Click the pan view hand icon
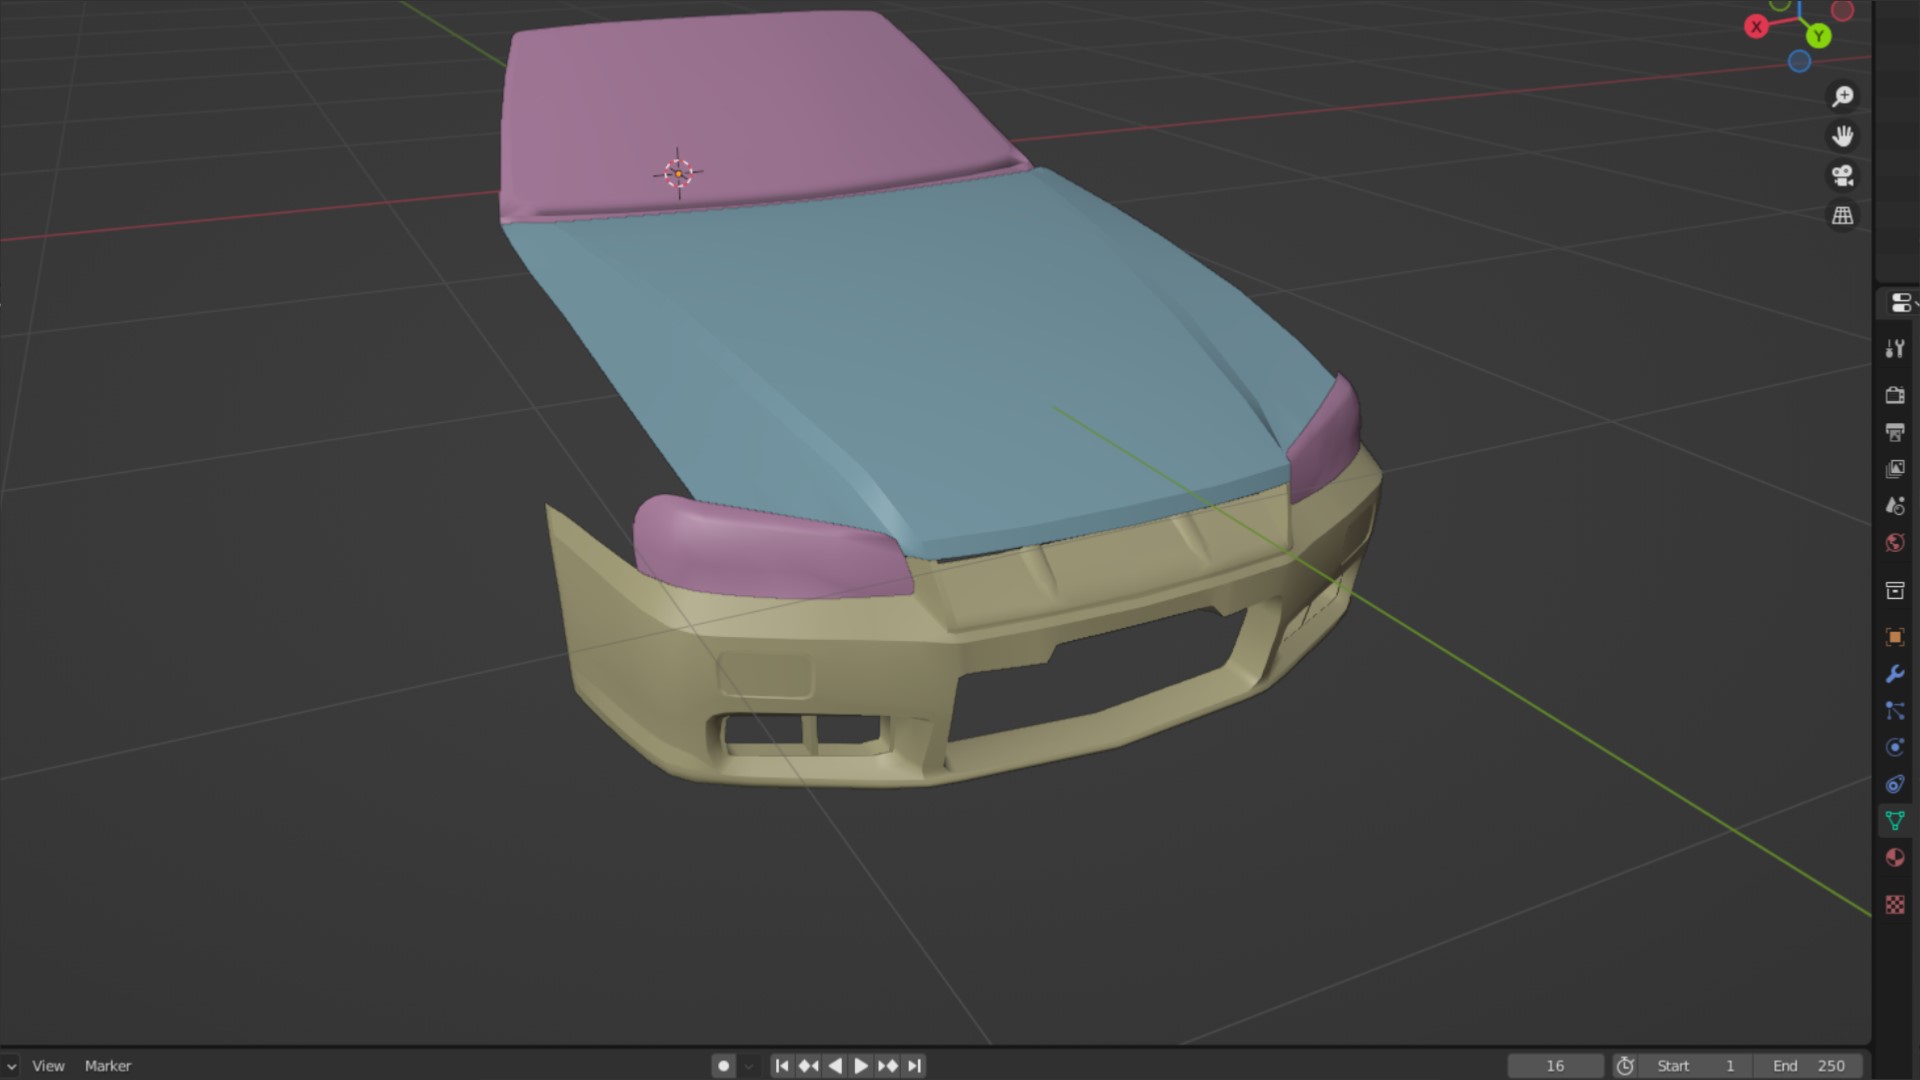The width and height of the screenshot is (1920, 1080). point(1842,136)
